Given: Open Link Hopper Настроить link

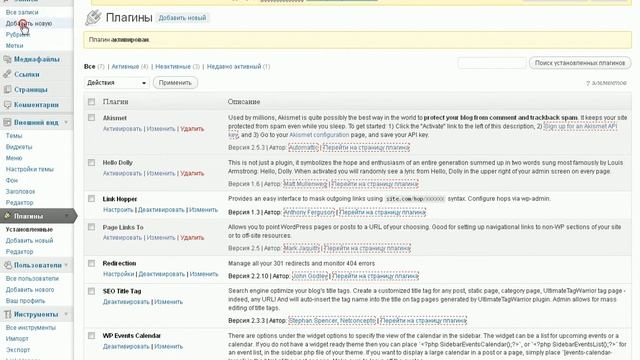Looking at the screenshot, I should [x=118, y=210].
